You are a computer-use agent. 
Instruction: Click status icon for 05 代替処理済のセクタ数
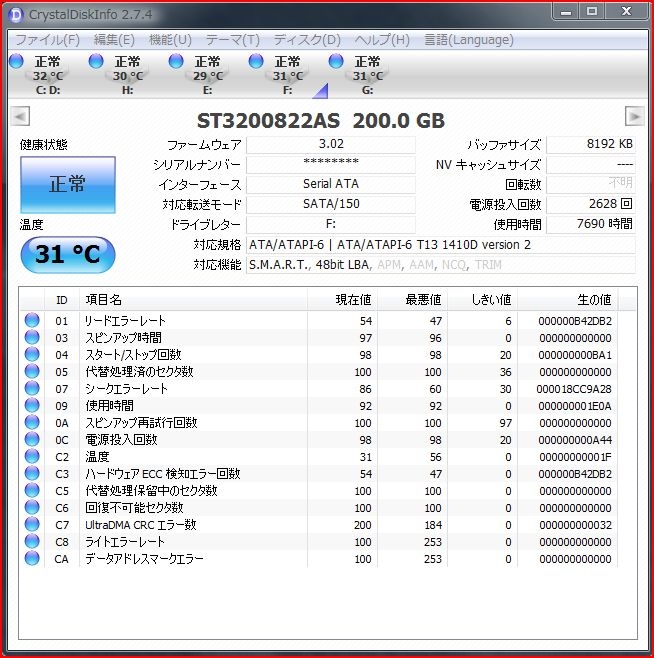pos(32,371)
